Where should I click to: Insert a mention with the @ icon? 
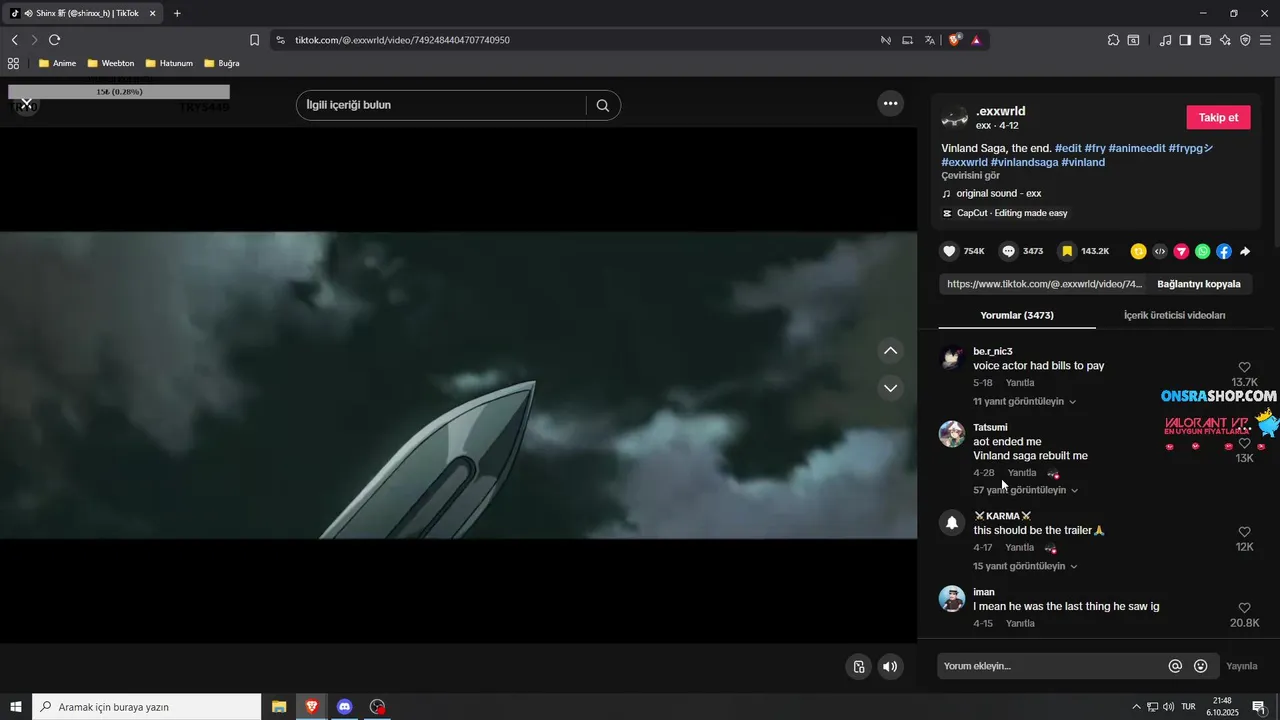pos(1175,666)
